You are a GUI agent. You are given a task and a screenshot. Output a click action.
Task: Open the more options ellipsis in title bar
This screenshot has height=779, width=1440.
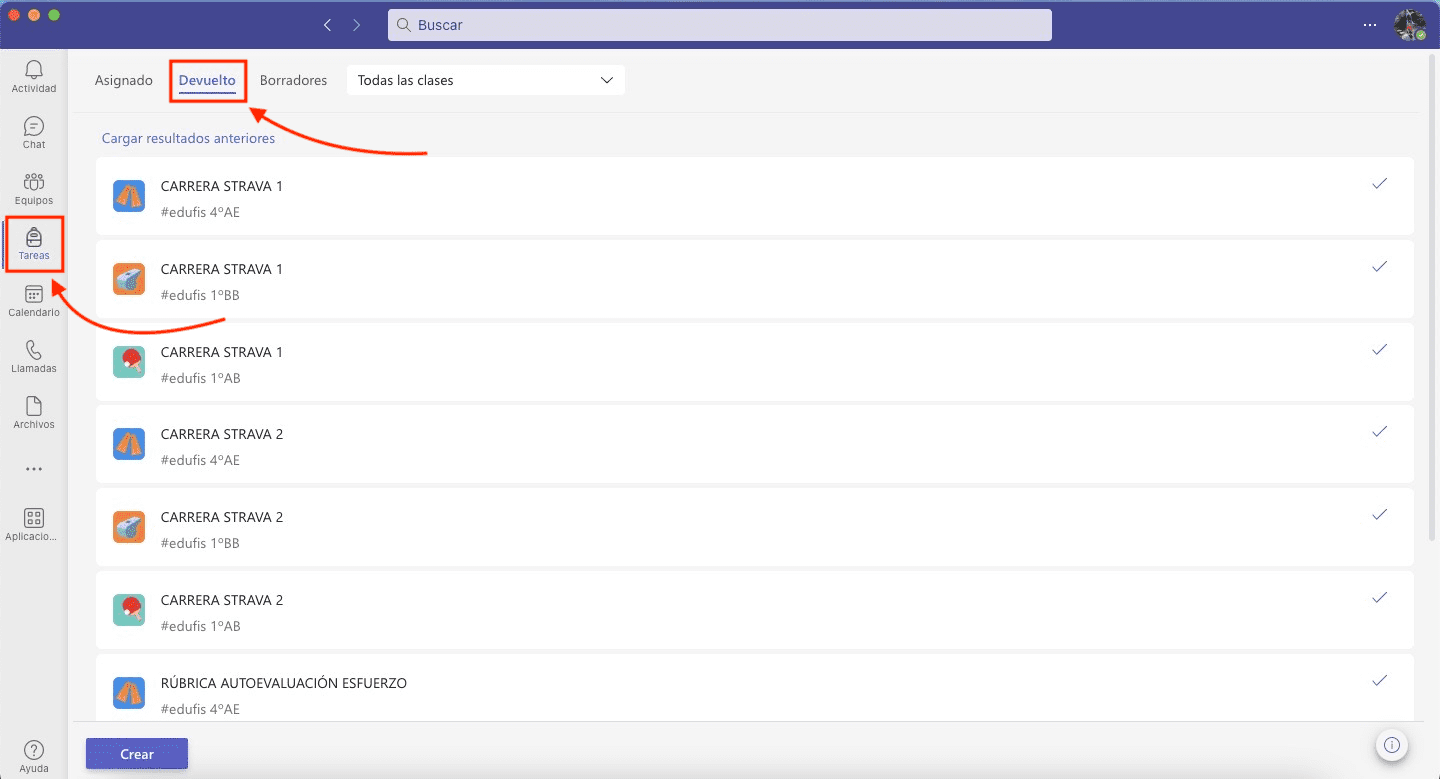[1370, 25]
